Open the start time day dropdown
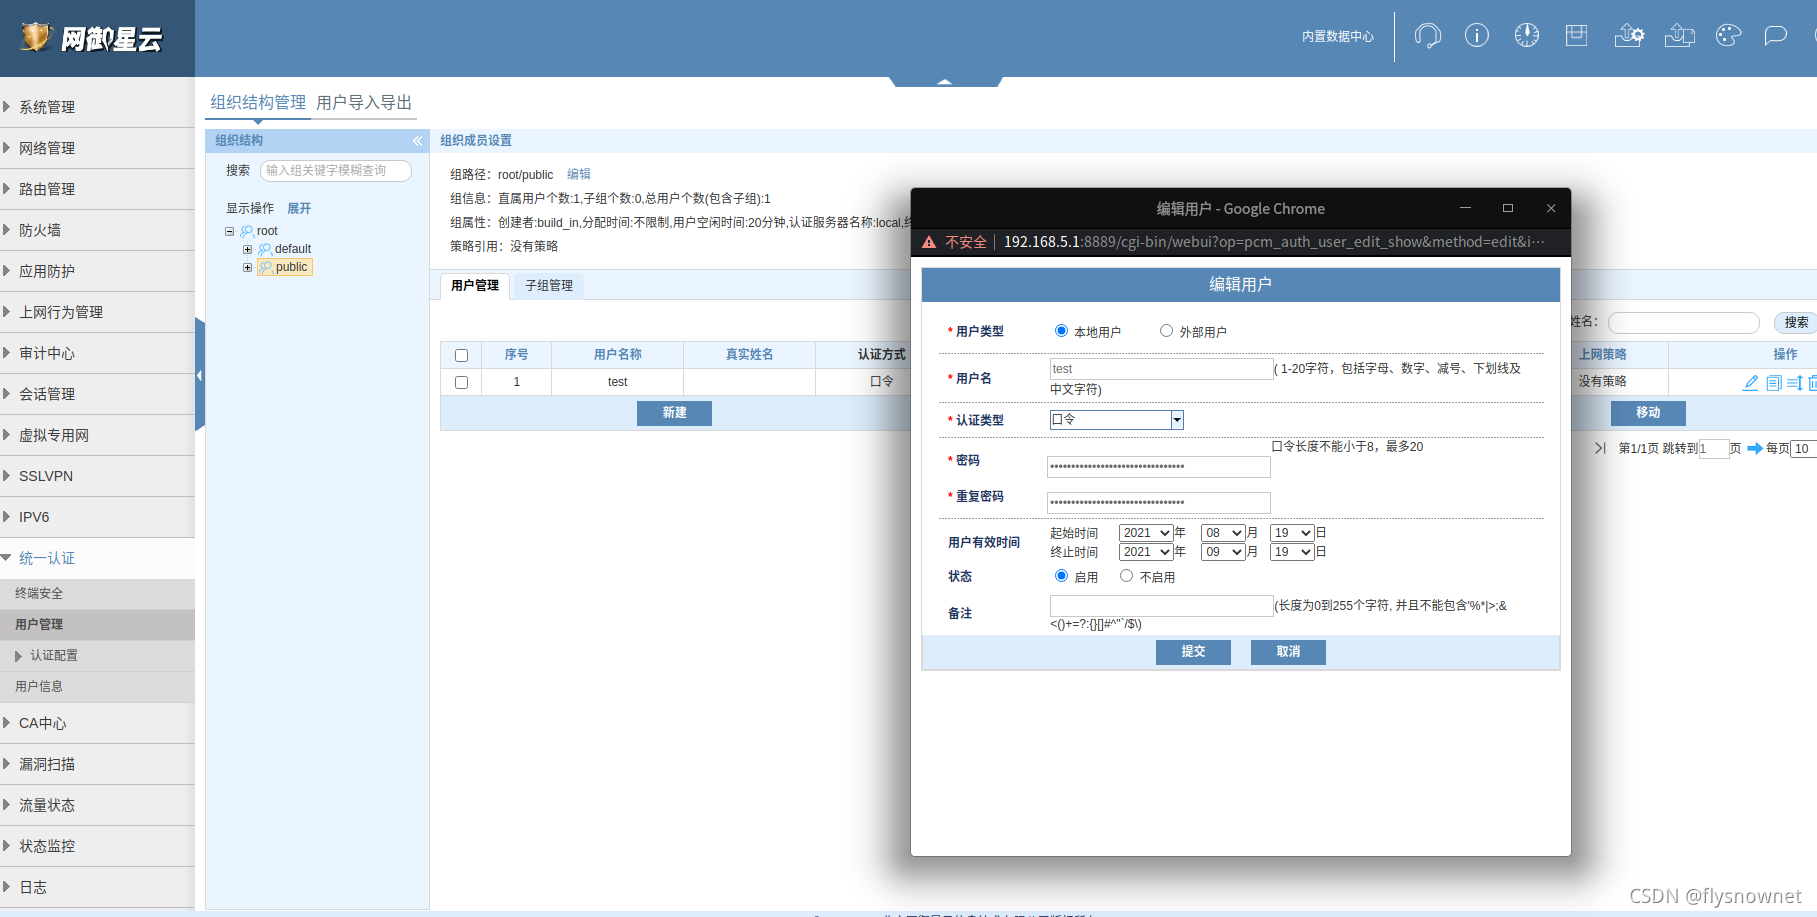This screenshot has height=917, width=1817. pyautogui.click(x=1292, y=533)
